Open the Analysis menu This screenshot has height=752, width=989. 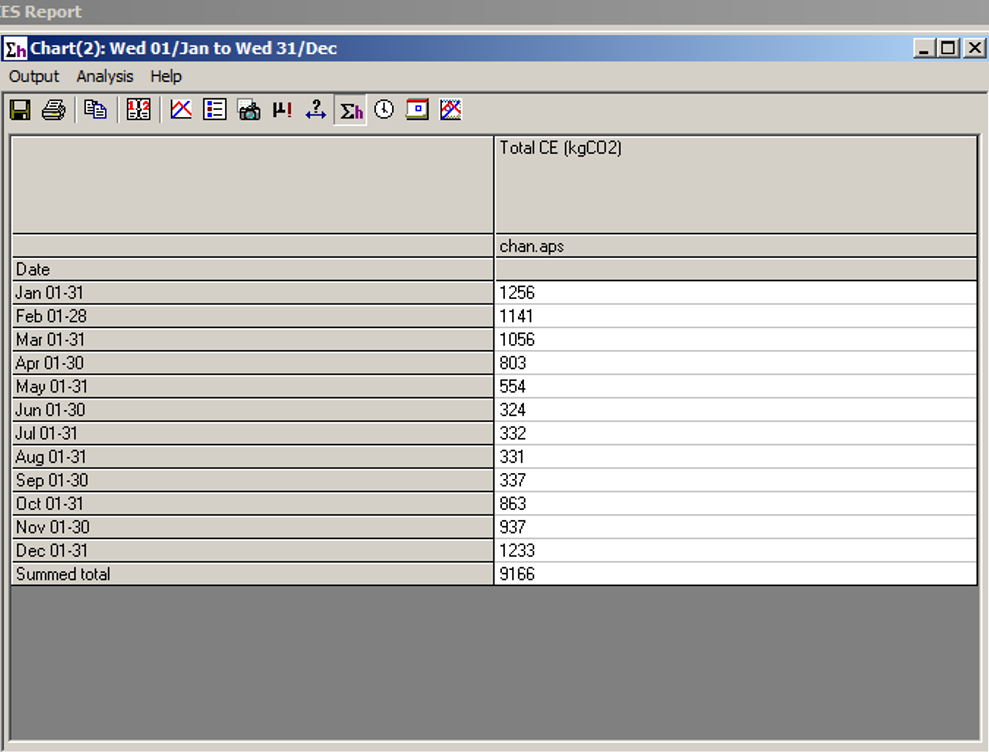(104, 76)
